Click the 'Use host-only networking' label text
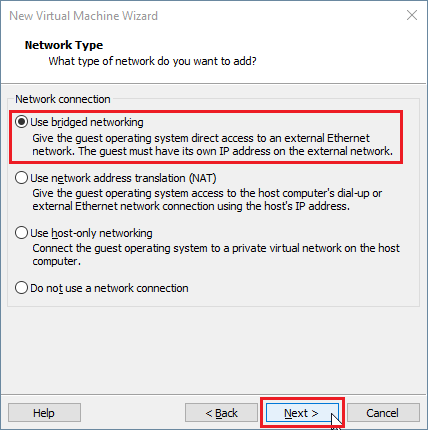Screen dimensions: 428x430 [91, 233]
